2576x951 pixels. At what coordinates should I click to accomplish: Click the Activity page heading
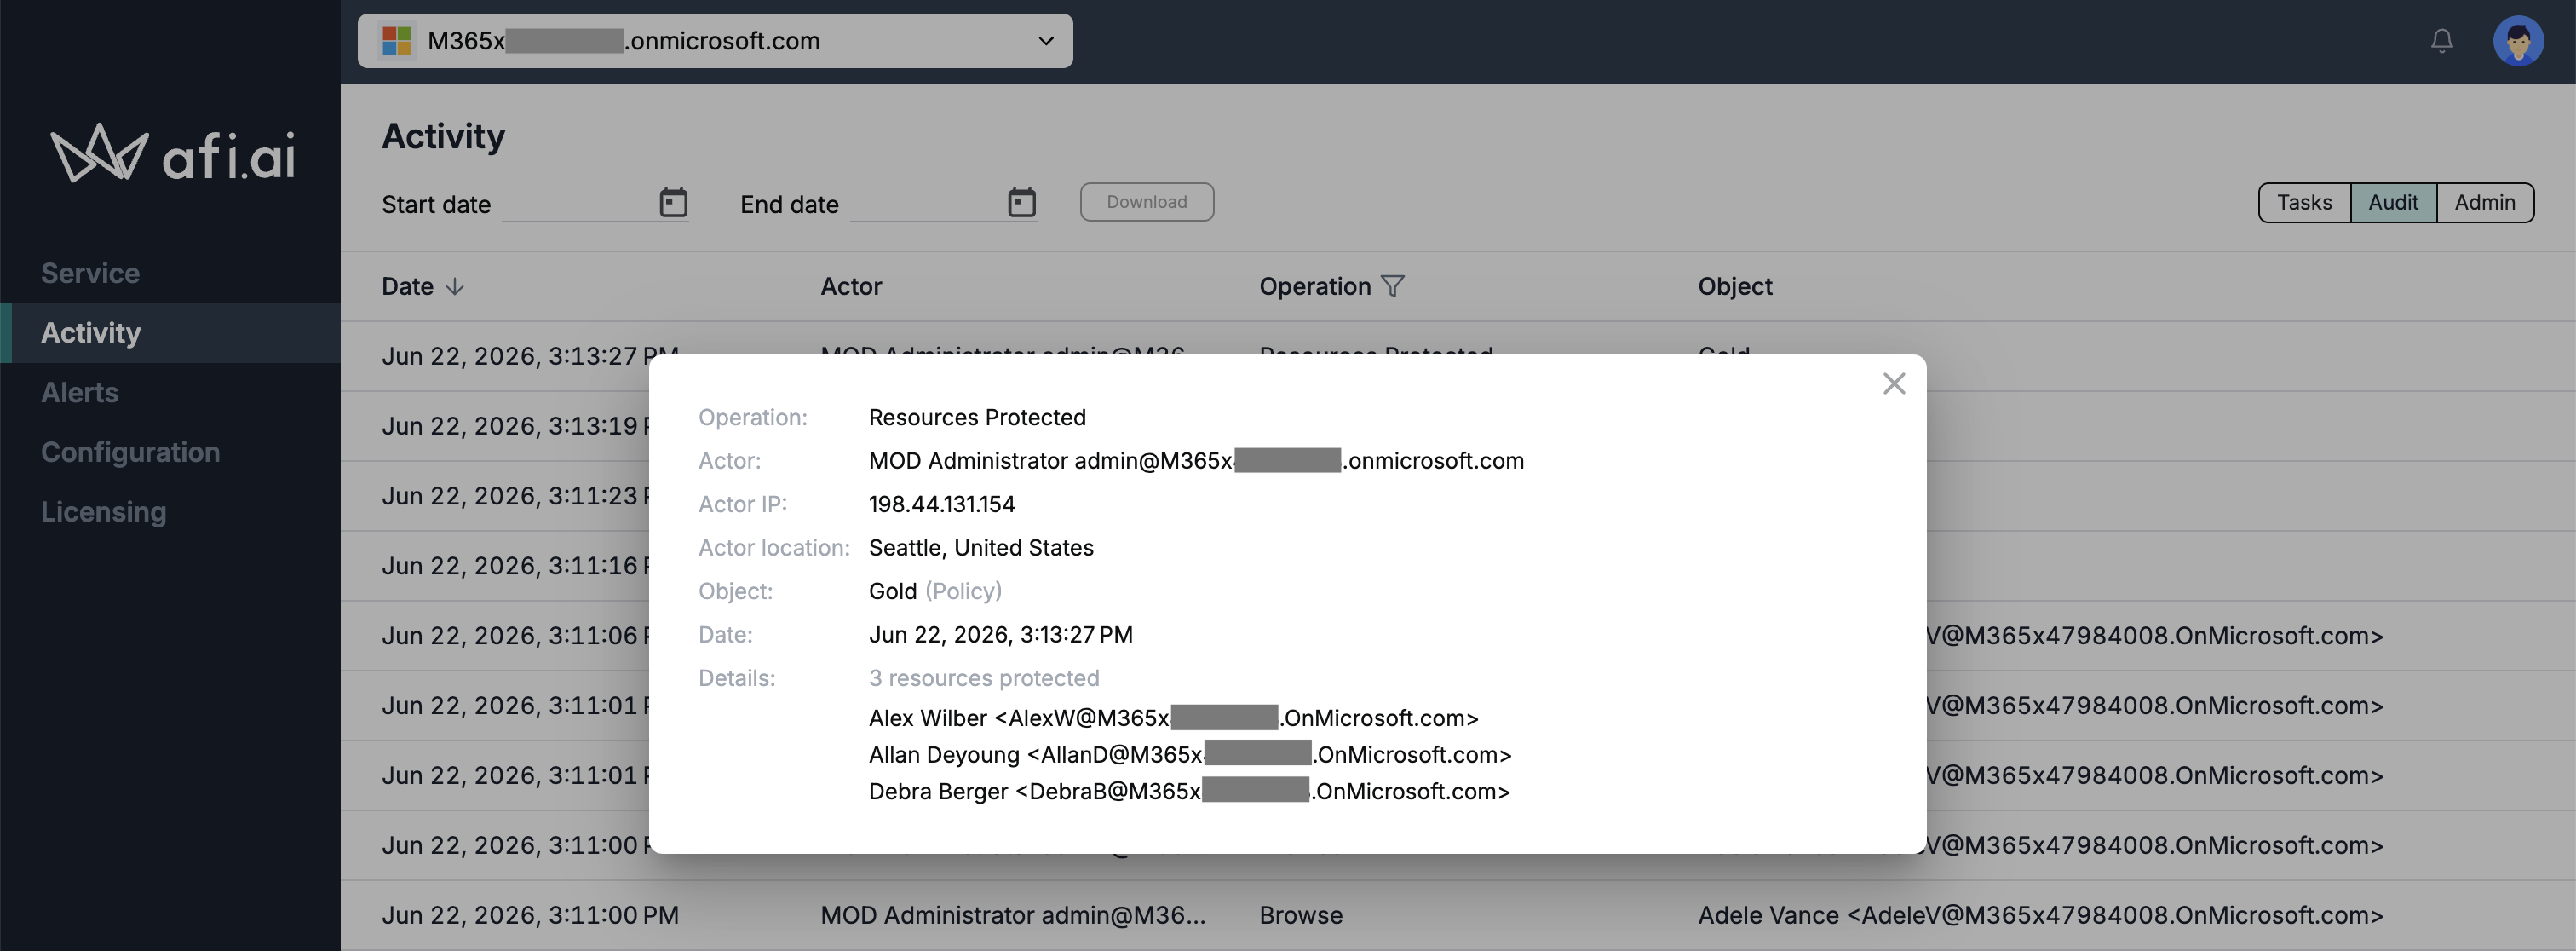point(443,136)
